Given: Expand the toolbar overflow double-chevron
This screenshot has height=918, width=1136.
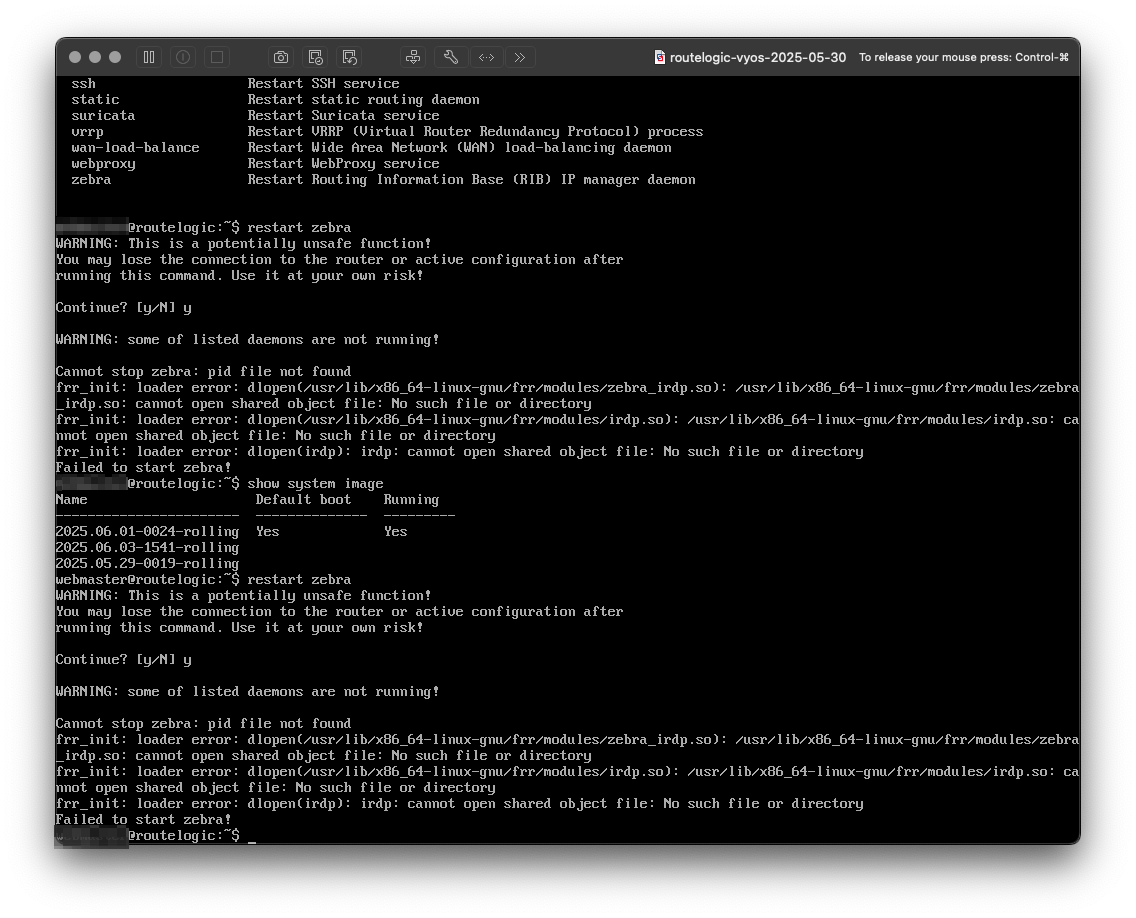Looking at the screenshot, I should click(520, 57).
